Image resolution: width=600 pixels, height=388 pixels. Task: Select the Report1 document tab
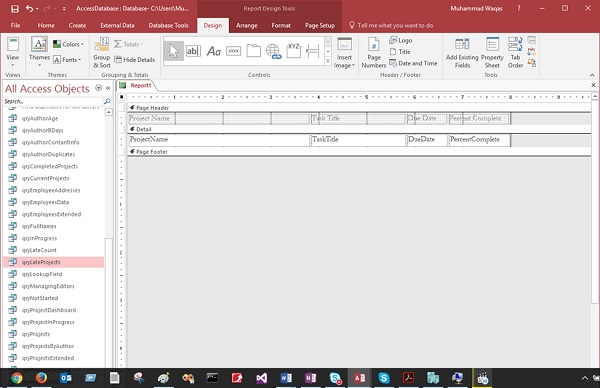point(137,85)
